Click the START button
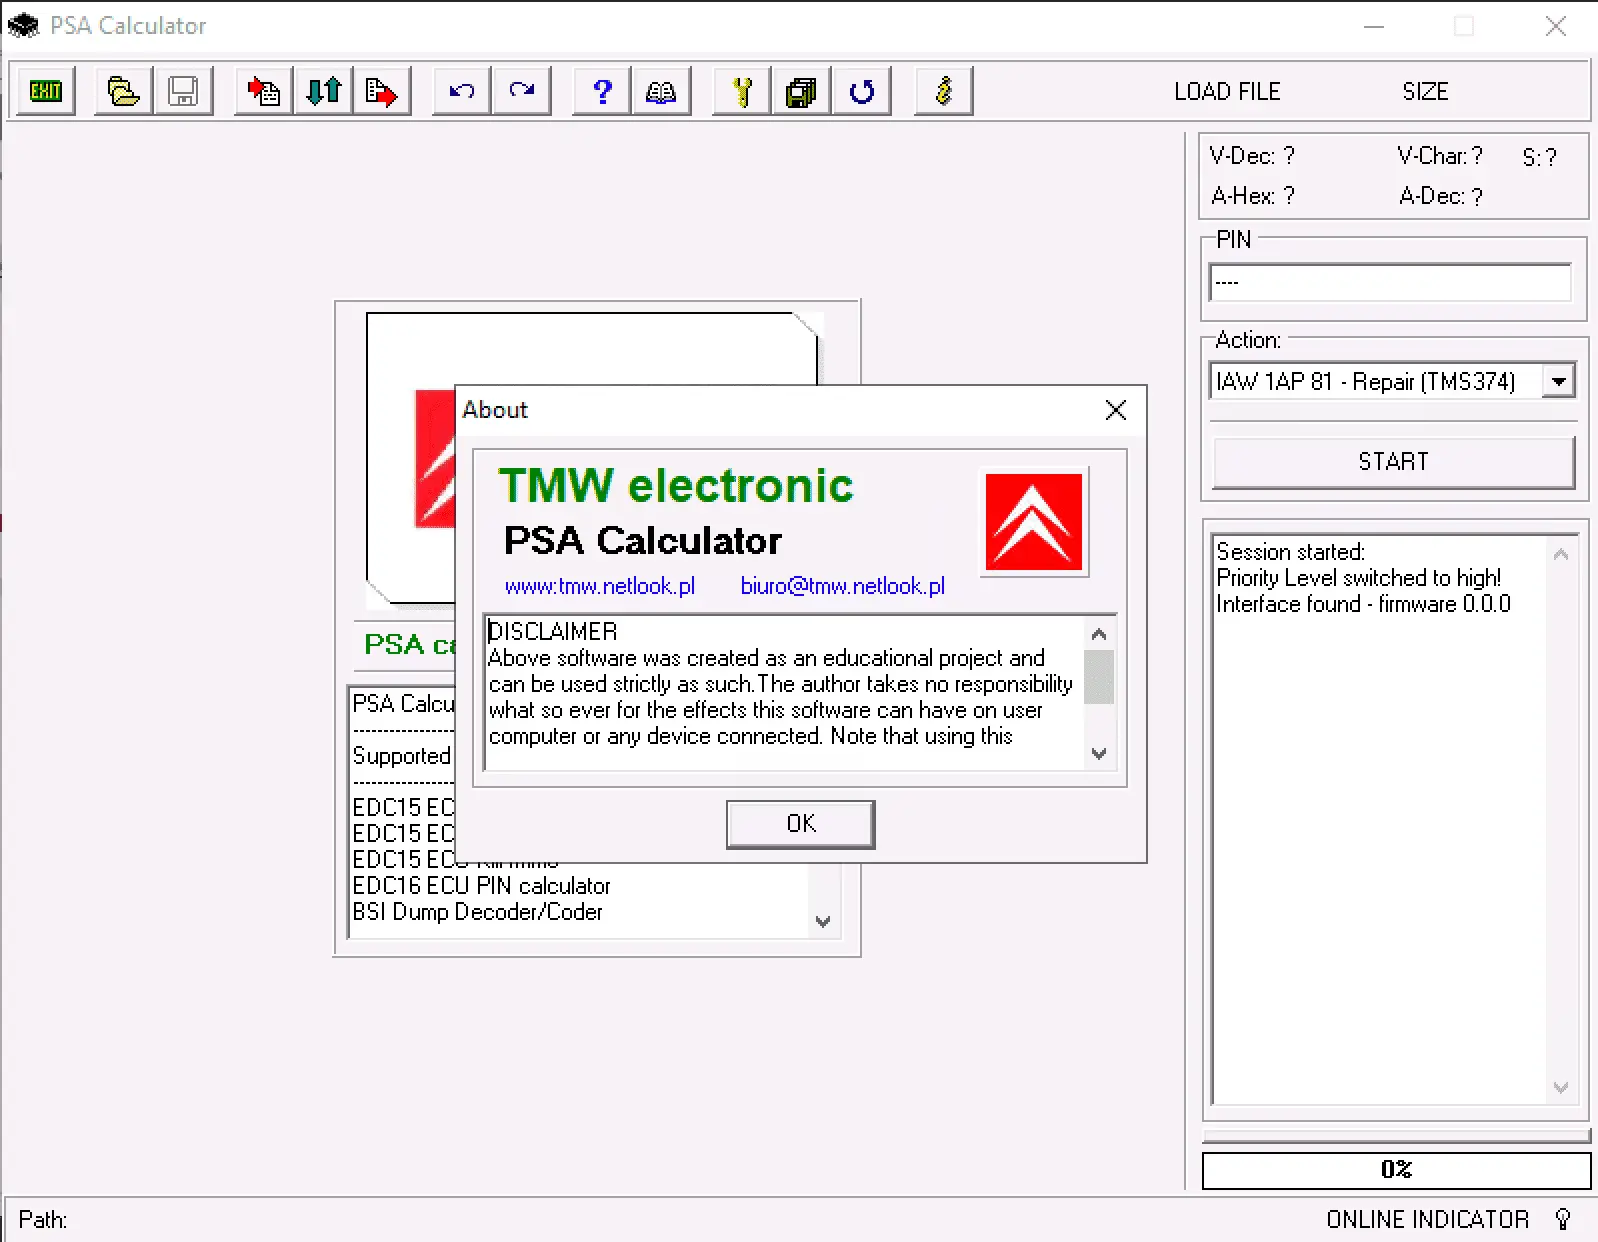The image size is (1598, 1242). pos(1393,462)
